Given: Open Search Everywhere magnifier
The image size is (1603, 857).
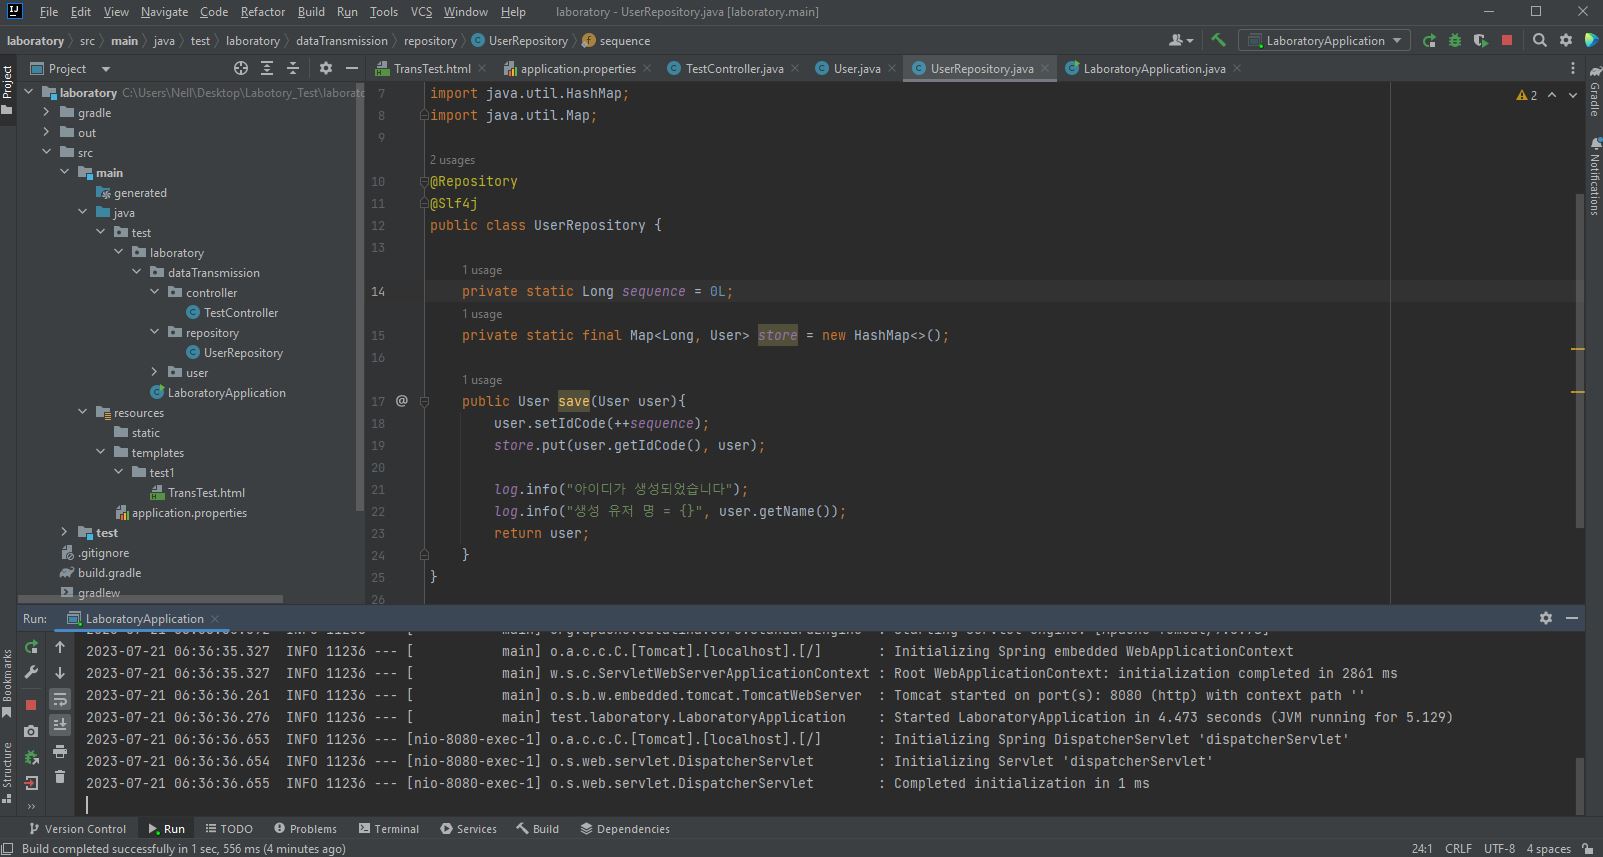Looking at the screenshot, I should pos(1540,40).
